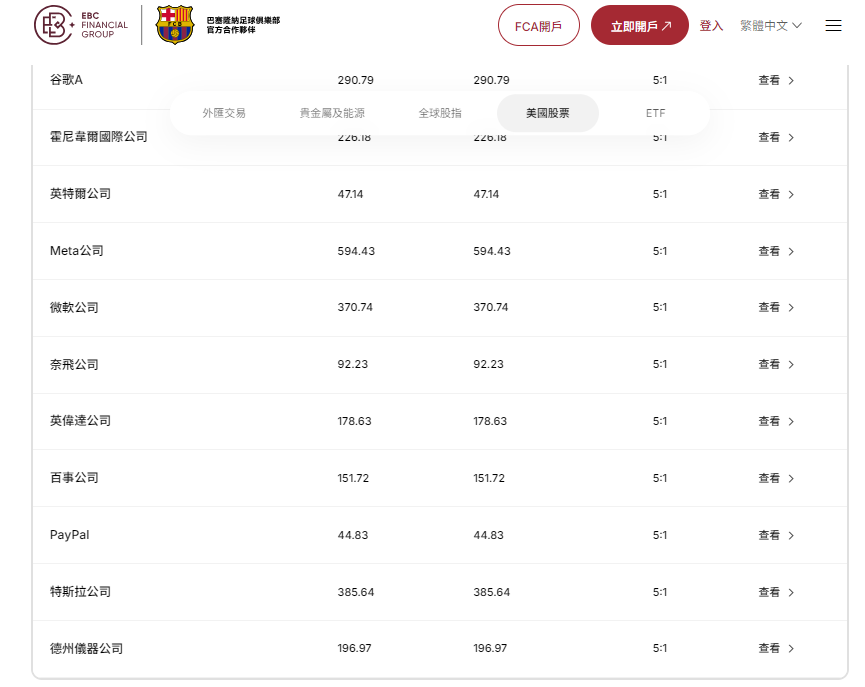Click the 登入 login link
The width and height of the screenshot is (865, 687).
coord(711,26)
